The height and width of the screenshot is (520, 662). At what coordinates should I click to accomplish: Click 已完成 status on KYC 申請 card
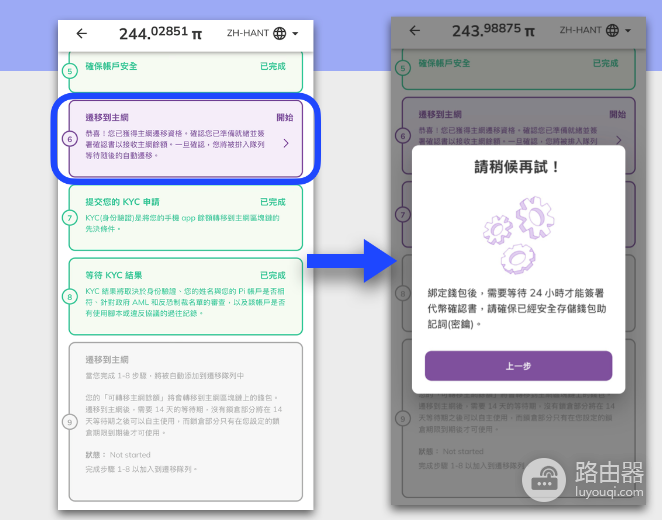(273, 202)
